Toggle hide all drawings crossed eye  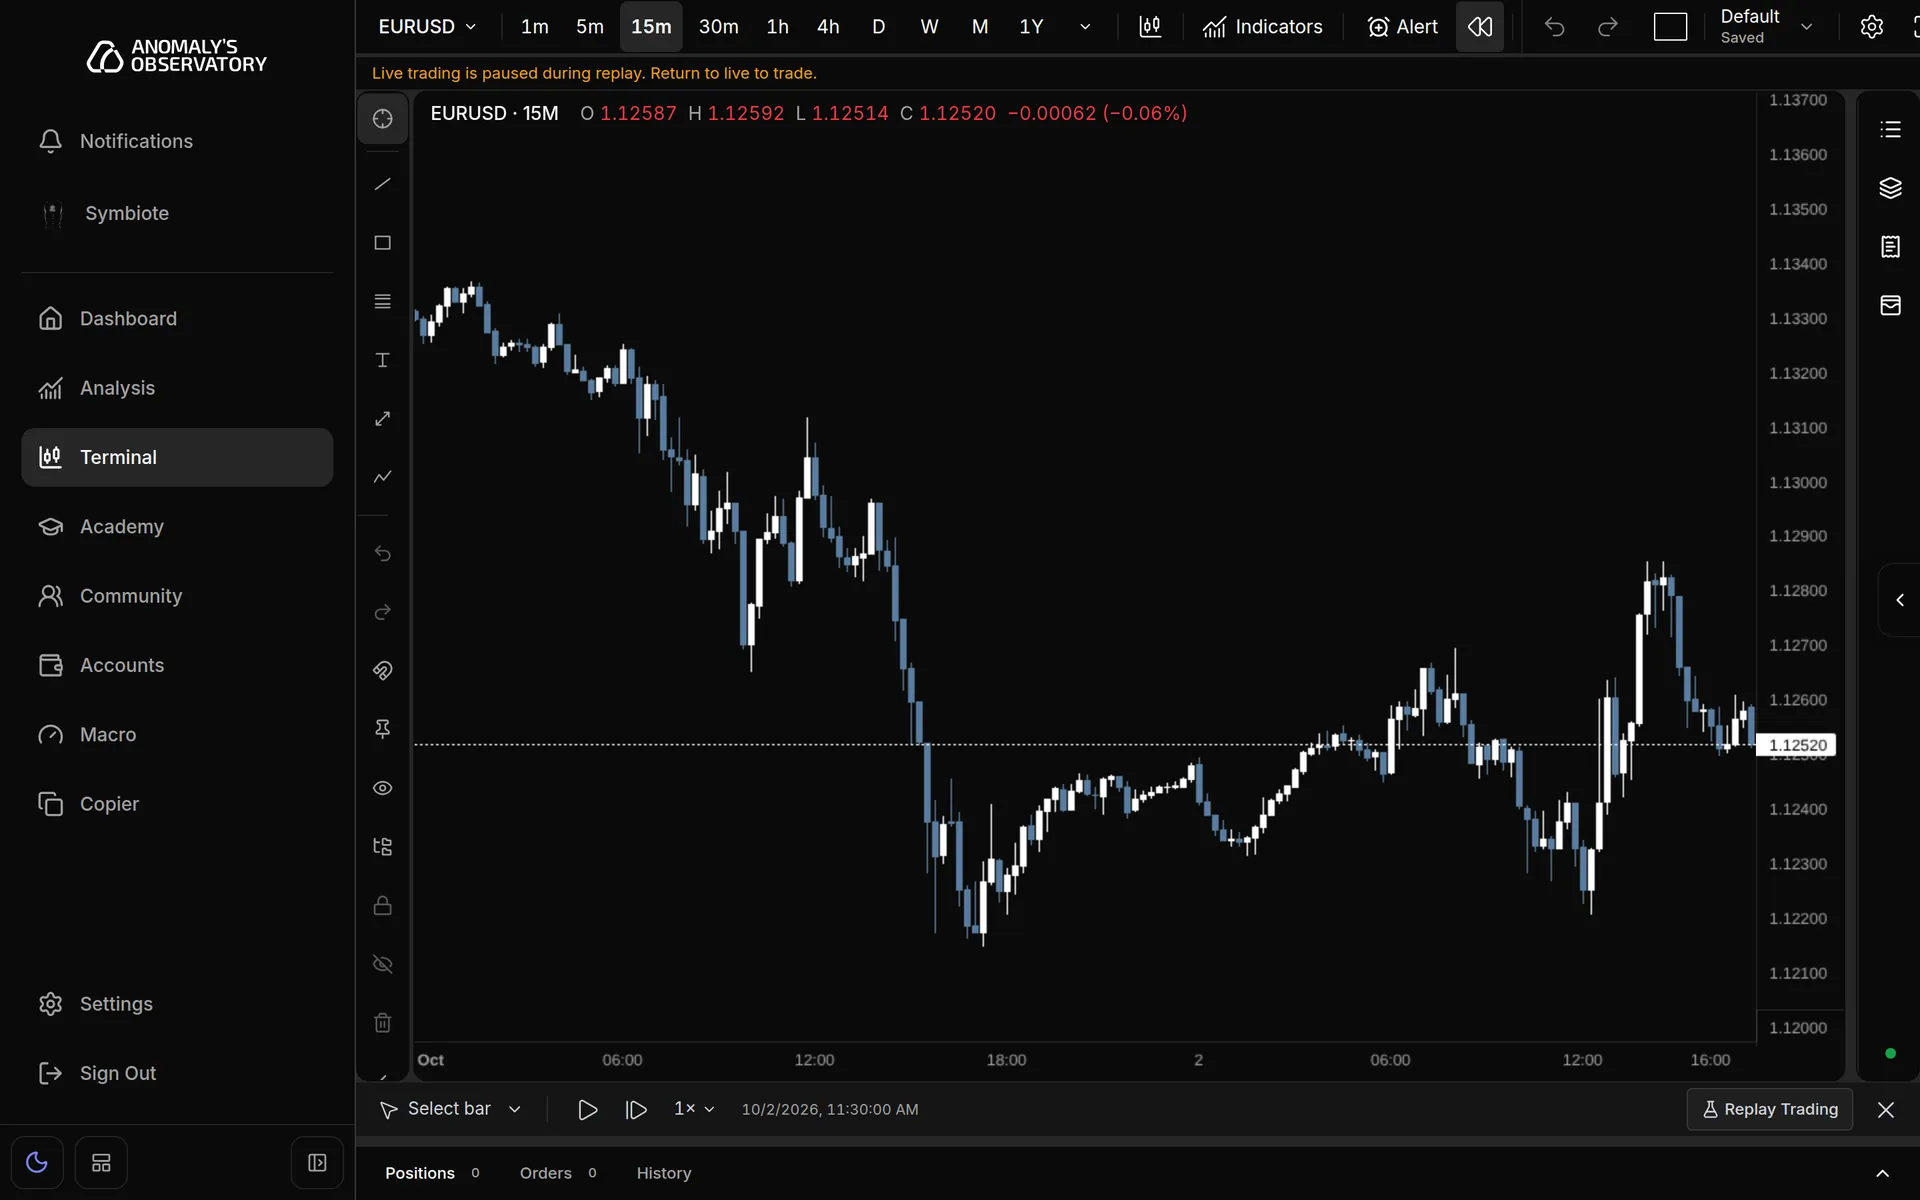pos(382,964)
